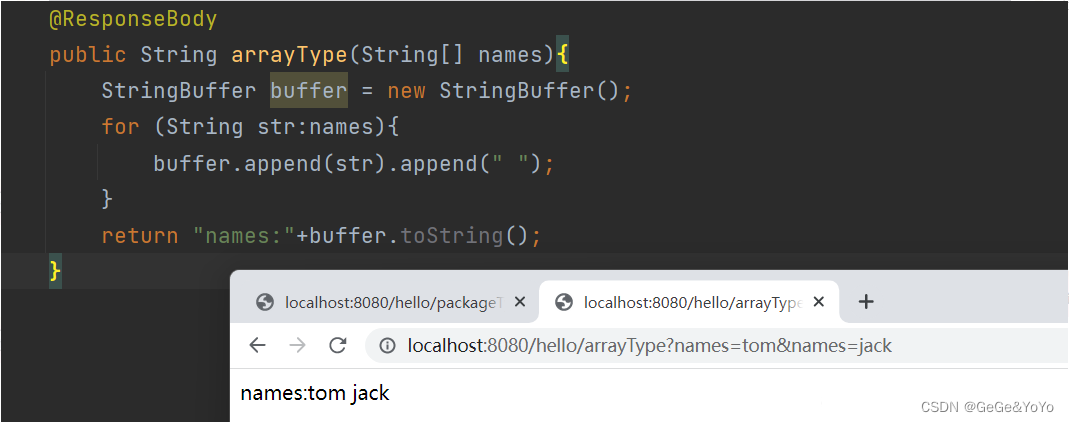Open a new browser tab
1069x422 pixels.
coord(865,302)
